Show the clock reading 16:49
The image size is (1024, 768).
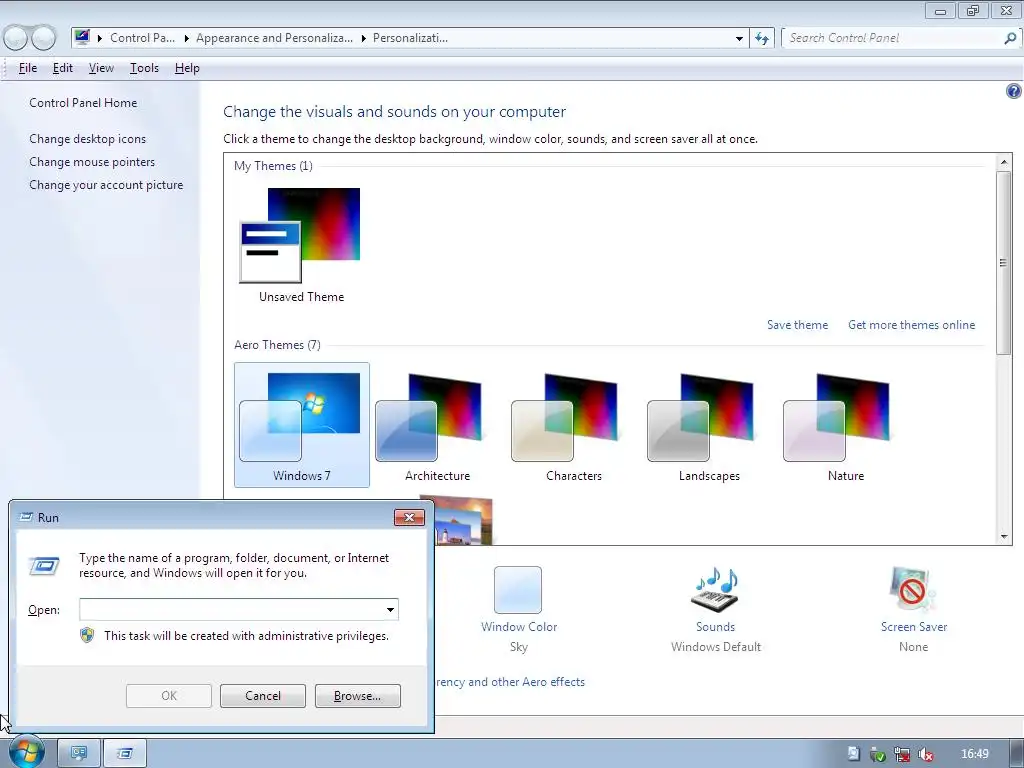[x=974, y=754]
